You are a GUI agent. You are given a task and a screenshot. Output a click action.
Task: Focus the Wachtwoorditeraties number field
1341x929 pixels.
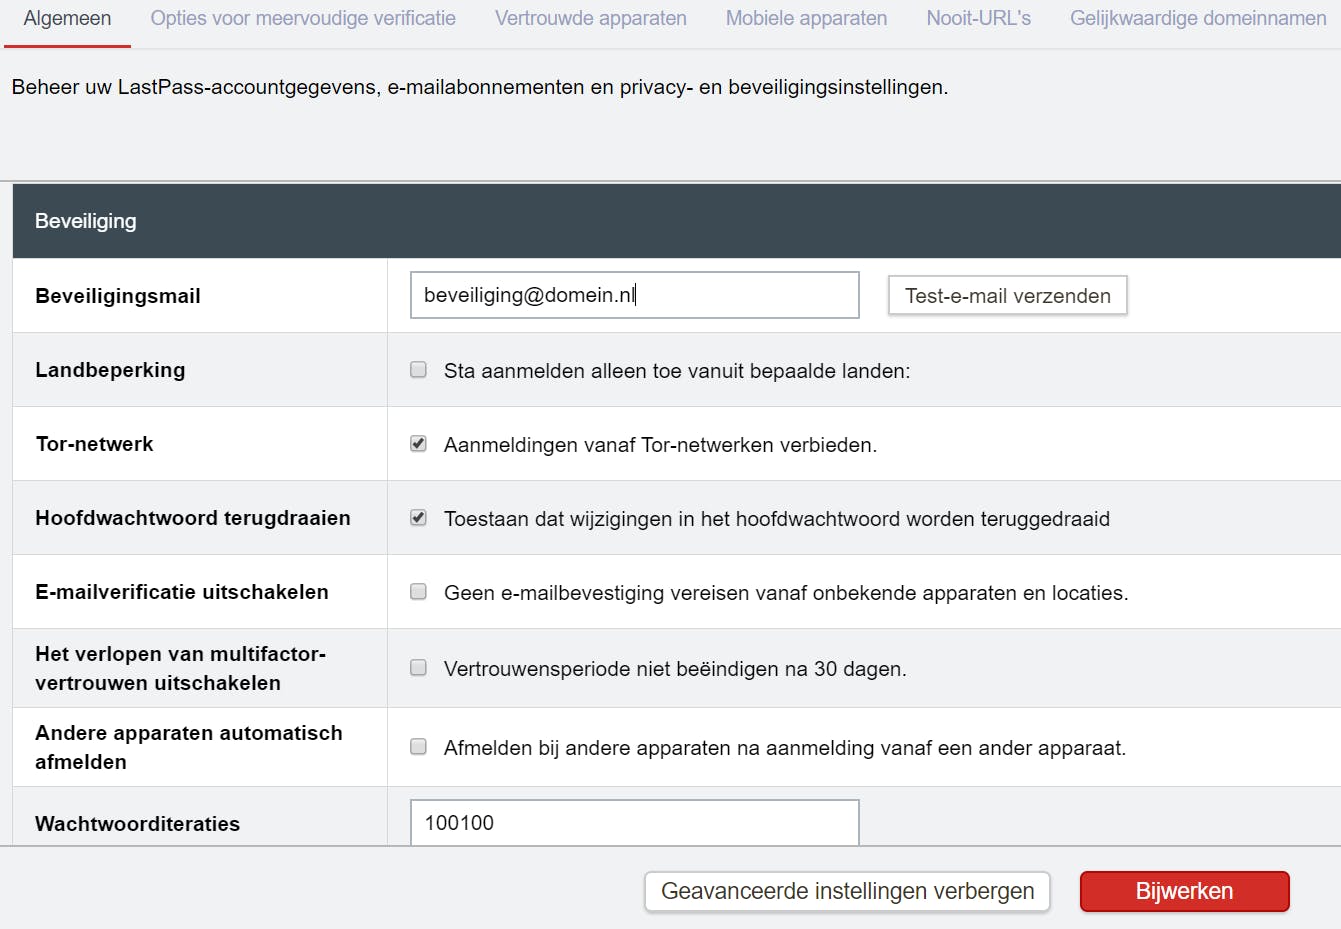coord(634,823)
